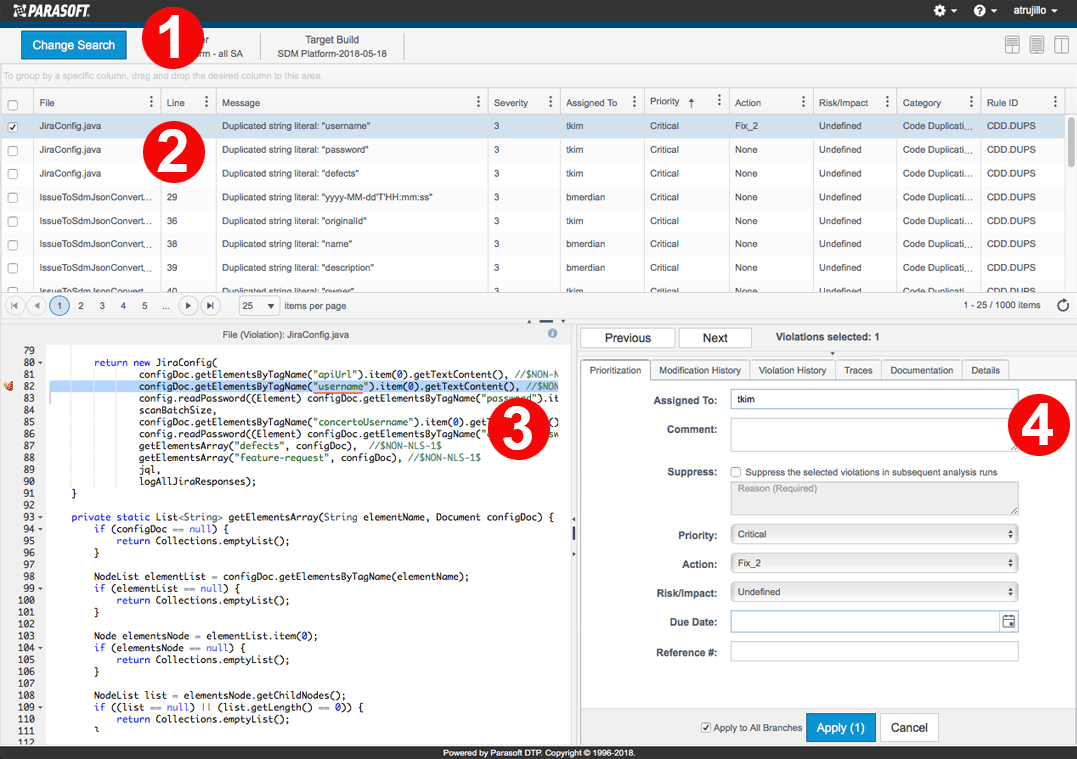Go to the first page of results
This screenshot has width=1077, height=759.
pyautogui.click(x=14, y=306)
